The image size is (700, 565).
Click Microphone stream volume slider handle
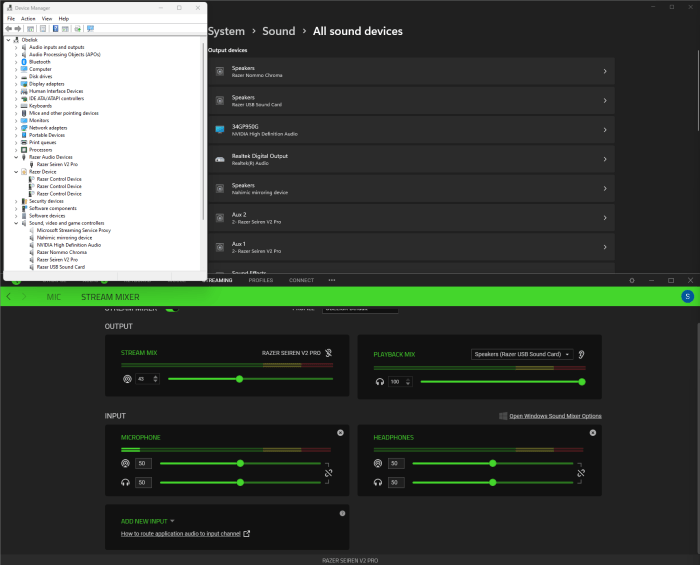[x=240, y=463]
